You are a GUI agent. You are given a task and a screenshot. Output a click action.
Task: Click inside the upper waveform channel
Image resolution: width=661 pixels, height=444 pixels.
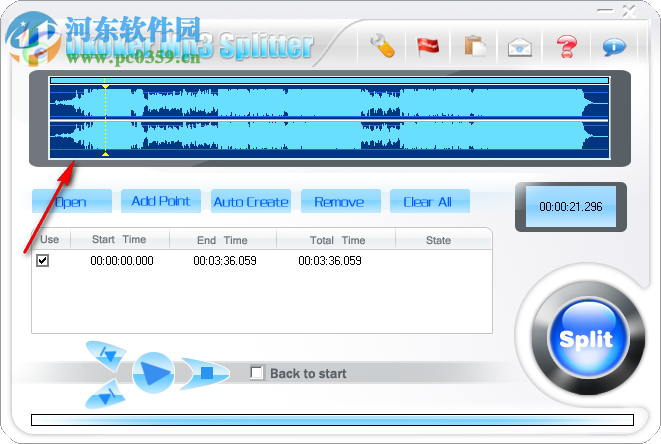[329, 102]
